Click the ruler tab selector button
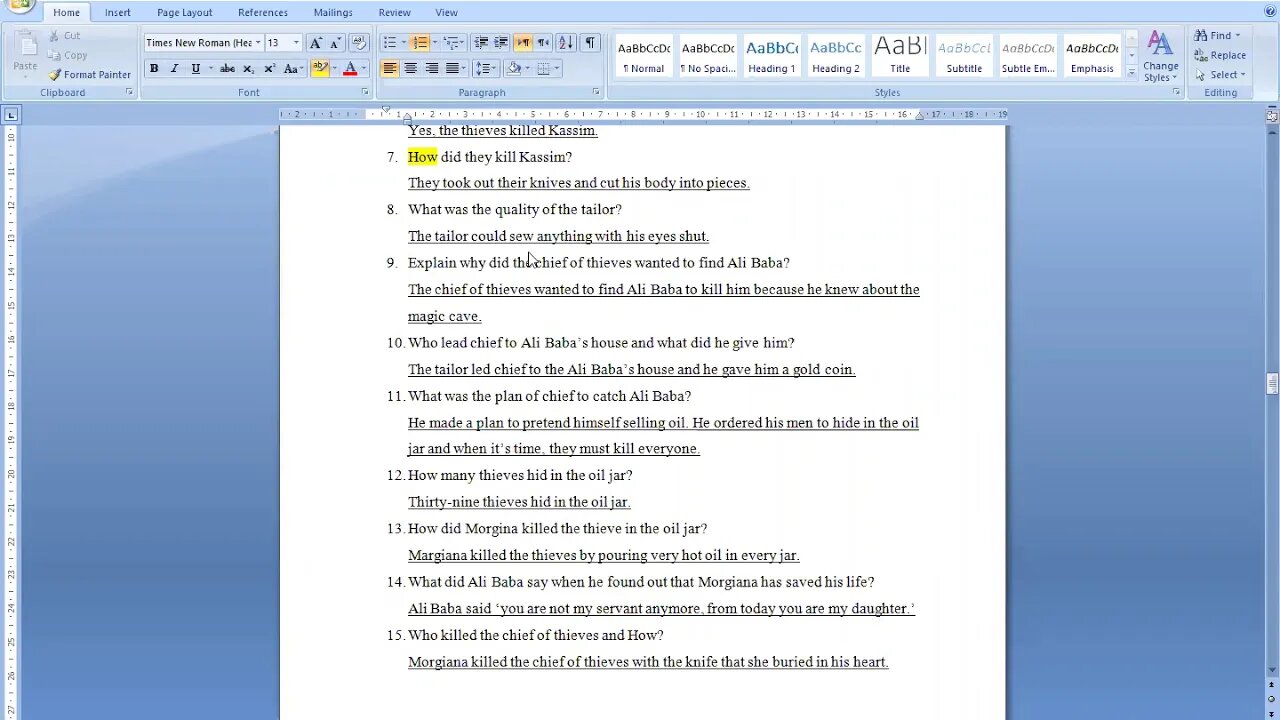This screenshot has height=720, width=1280. pyautogui.click(x=10, y=115)
